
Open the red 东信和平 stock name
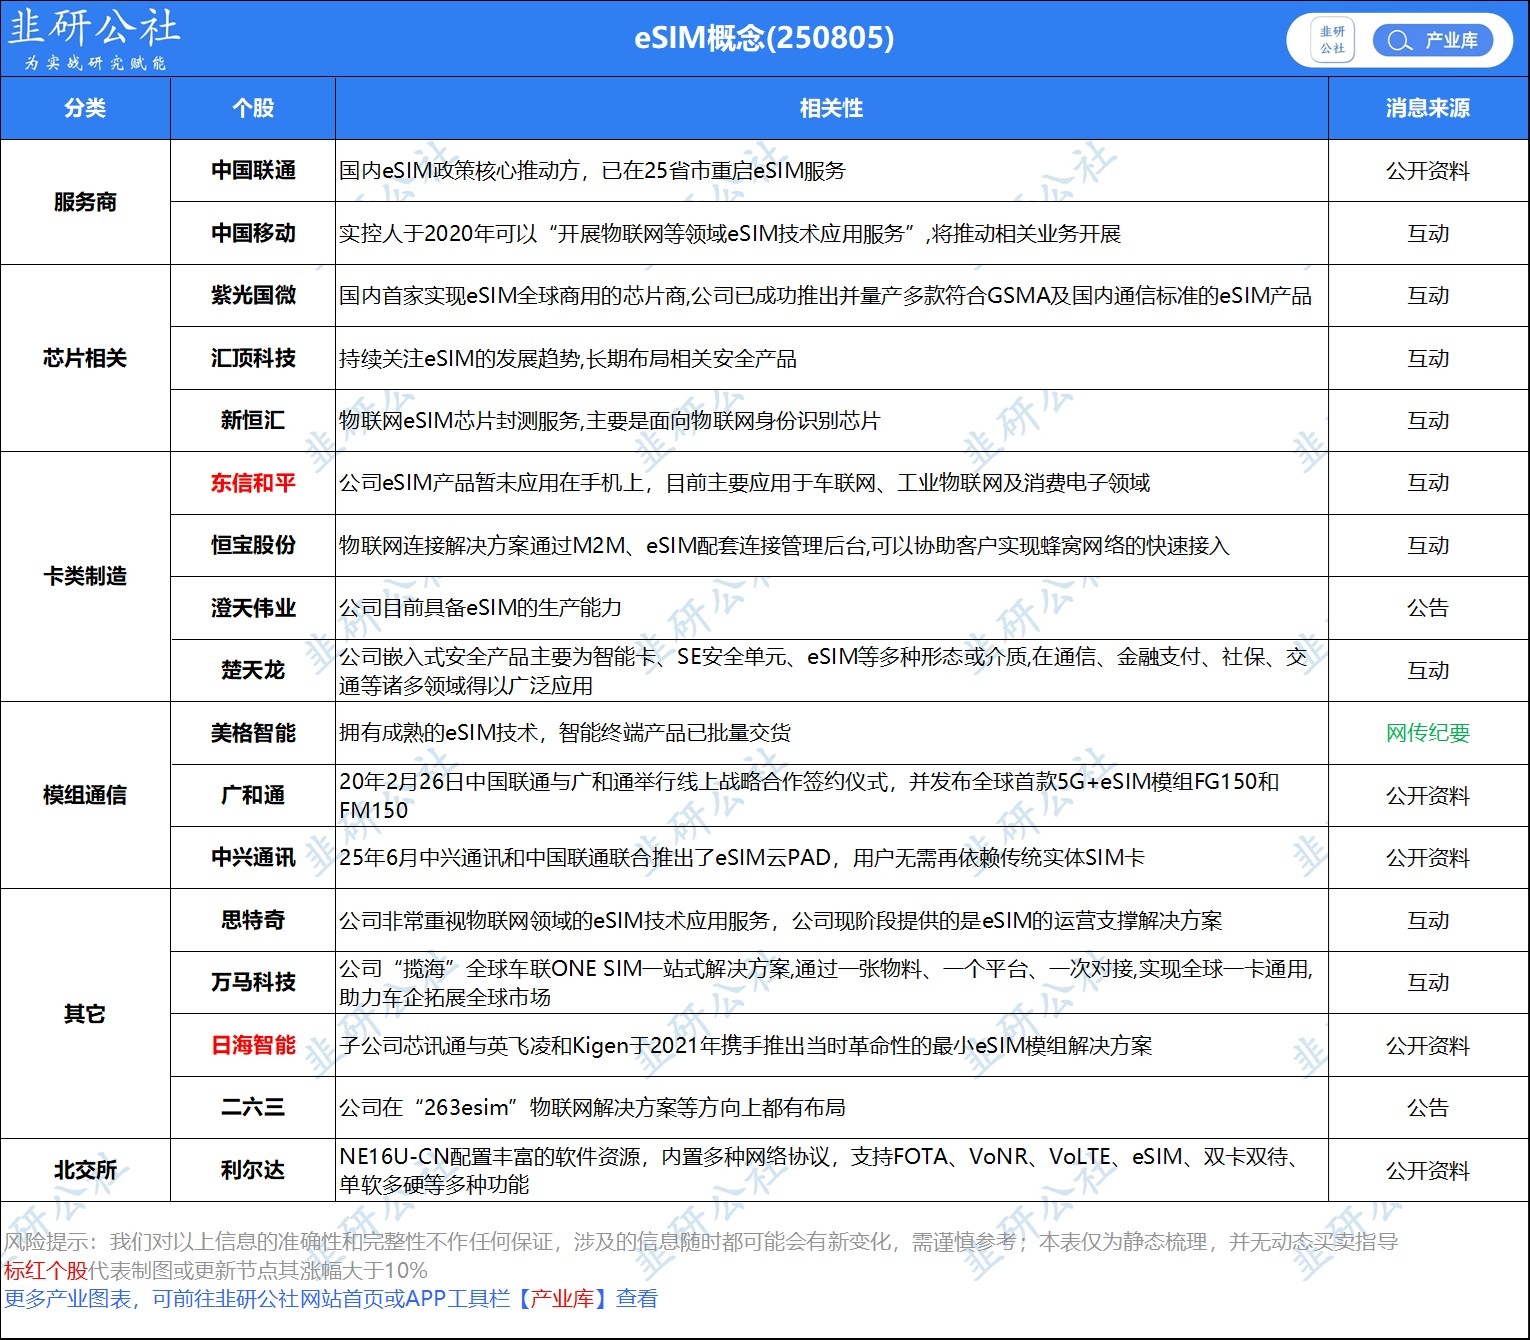point(253,483)
